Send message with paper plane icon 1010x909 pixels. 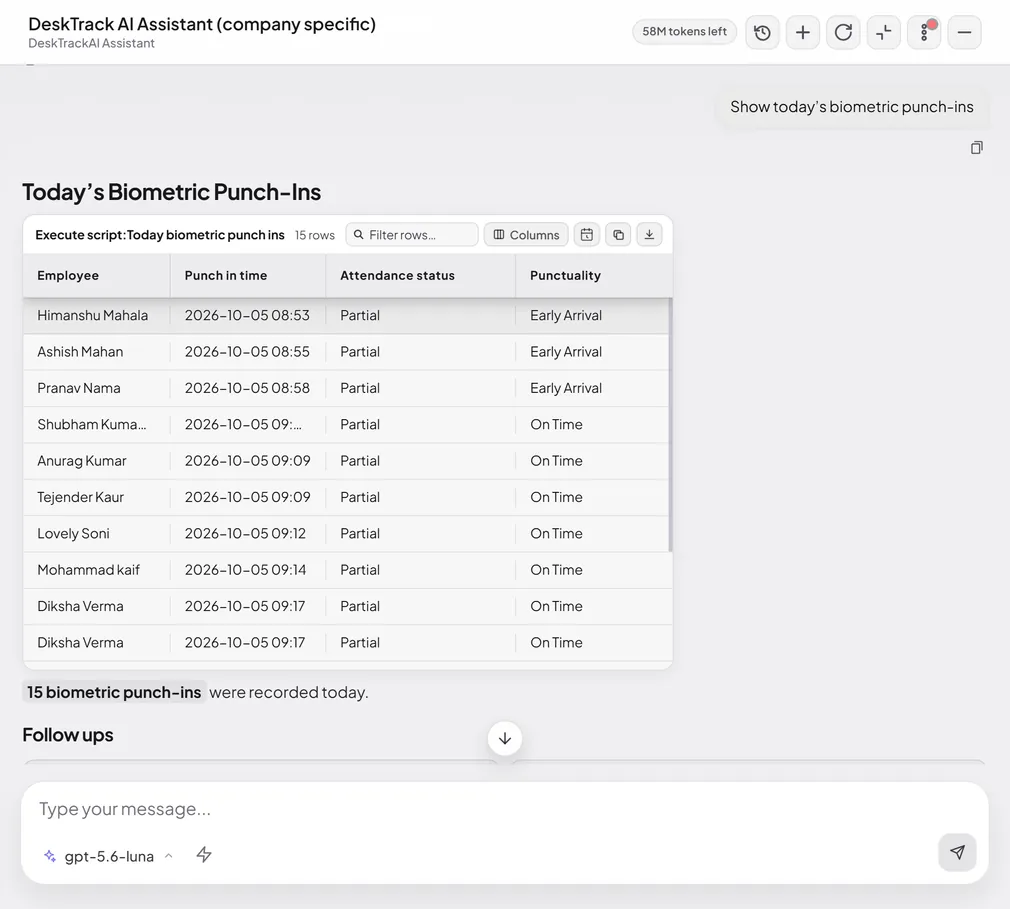pyautogui.click(x=957, y=852)
